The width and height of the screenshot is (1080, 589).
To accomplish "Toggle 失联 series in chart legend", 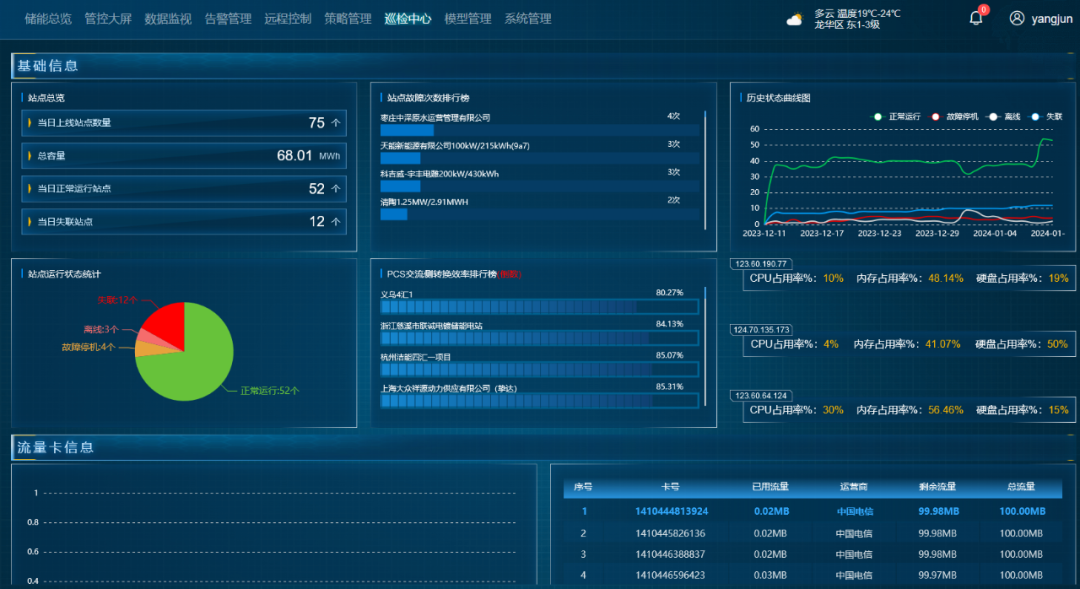I will [1046, 116].
